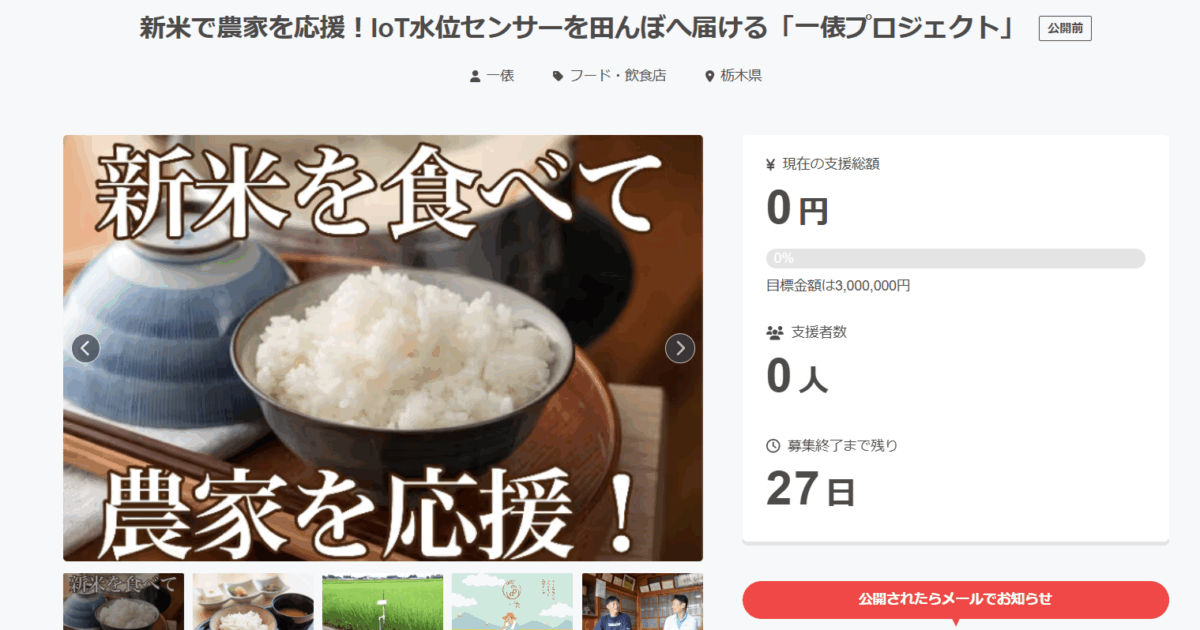Image resolution: width=1200 pixels, height=630 pixels.
Task: Click the tag icon beside フード・飲食店
Action: (x=558, y=76)
